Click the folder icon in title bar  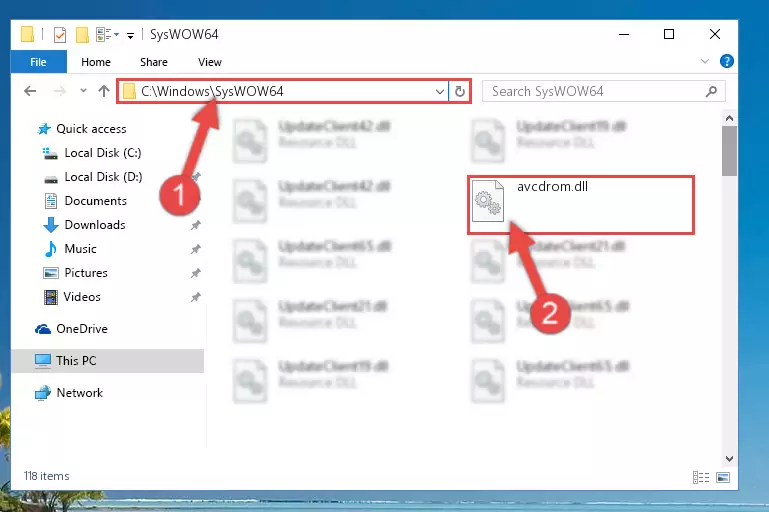point(27,34)
